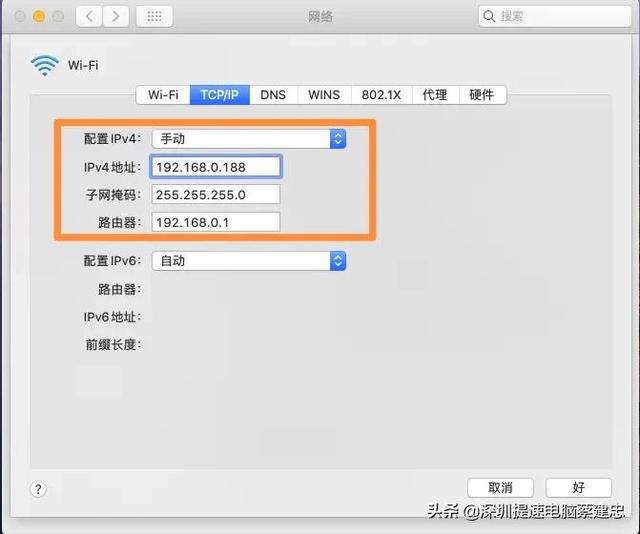640x534 pixels.
Task: Switch to the 802.1X tab
Action: 381,95
